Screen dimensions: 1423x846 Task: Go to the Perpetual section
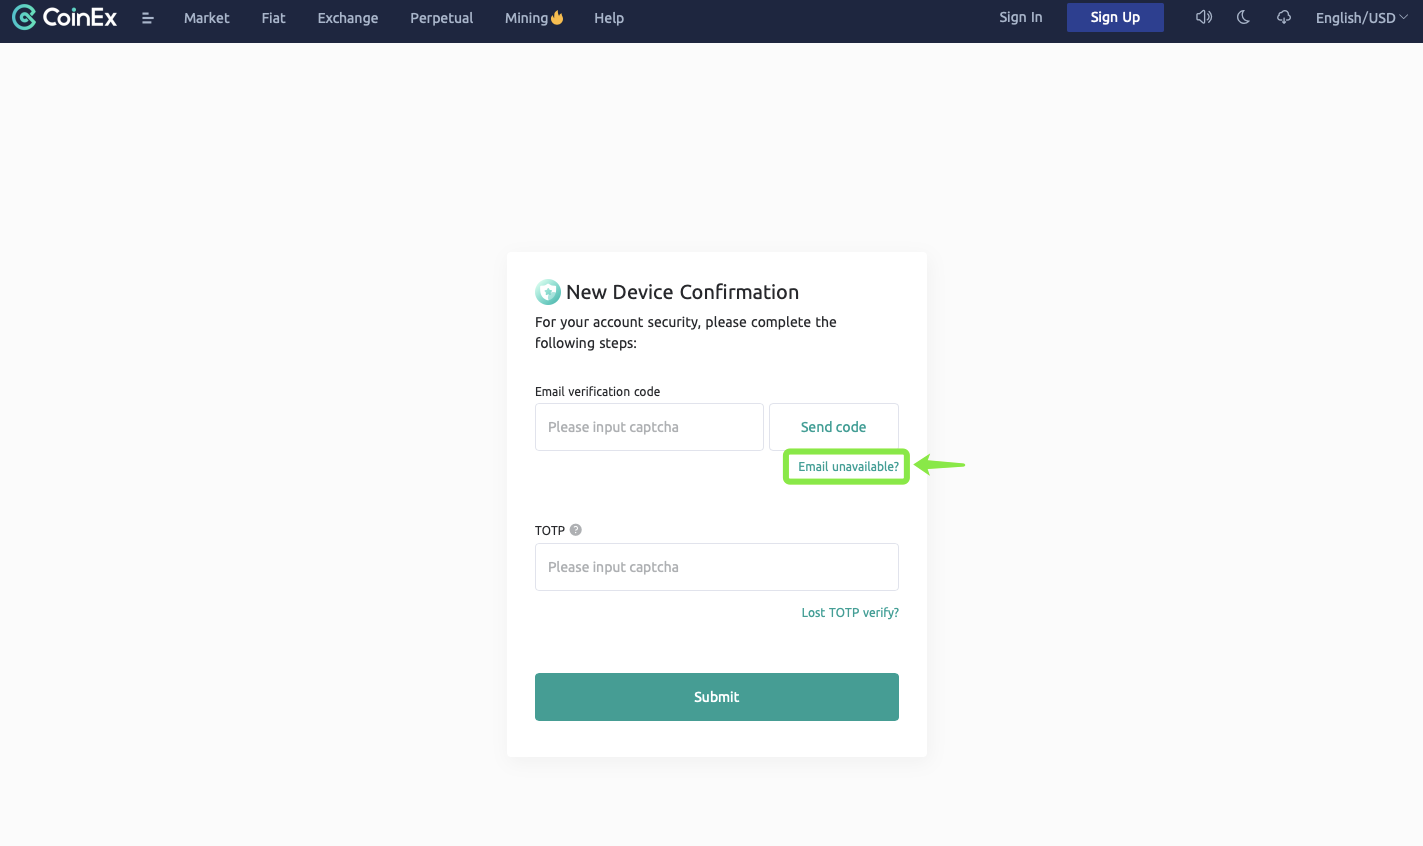tap(441, 17)
